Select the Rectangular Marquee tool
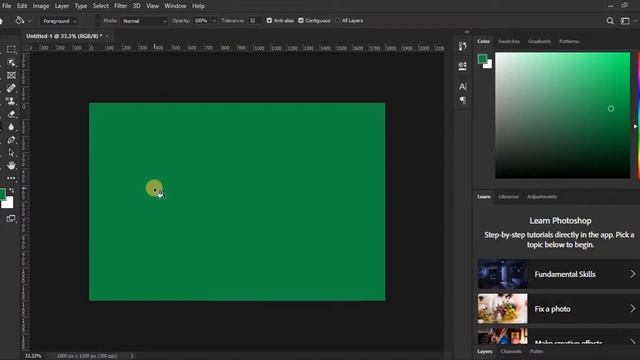The width and height of the screenshot is (640, 360). click(x=11, y=49)
